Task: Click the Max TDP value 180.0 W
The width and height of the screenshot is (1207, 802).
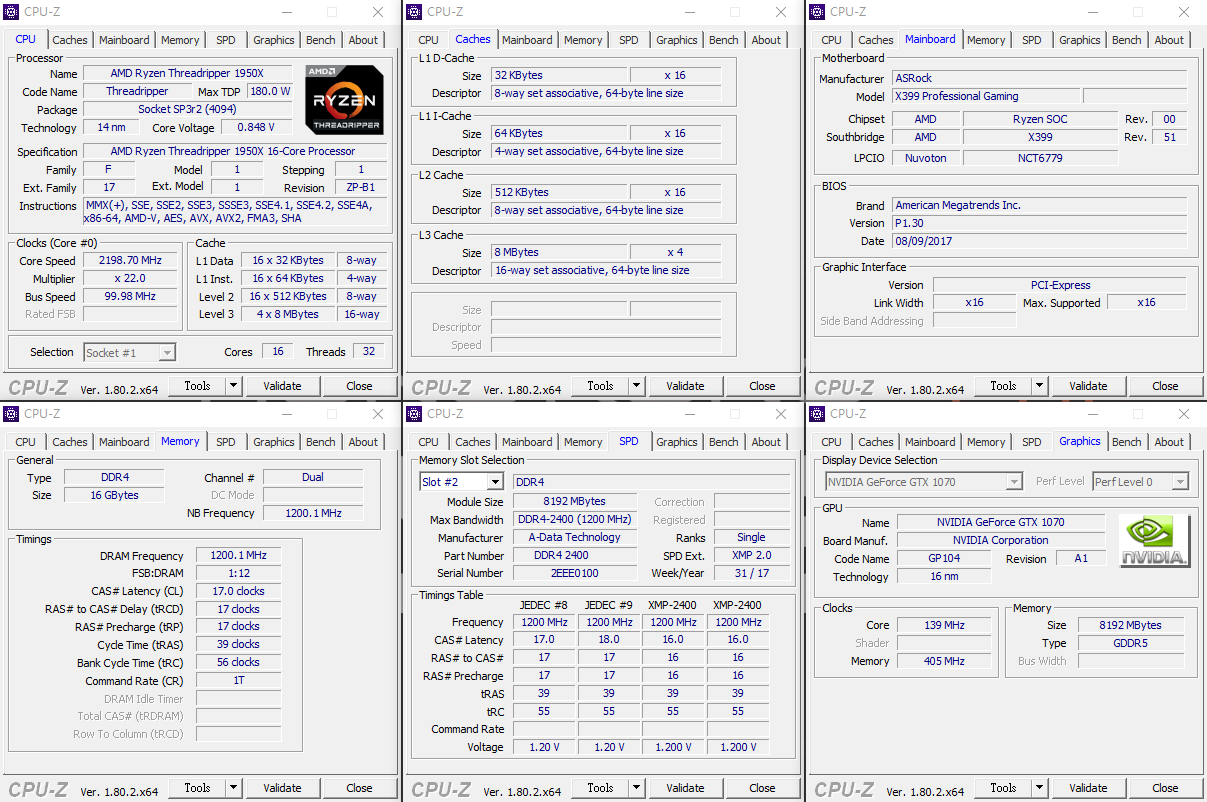Action: click(270, 91)
